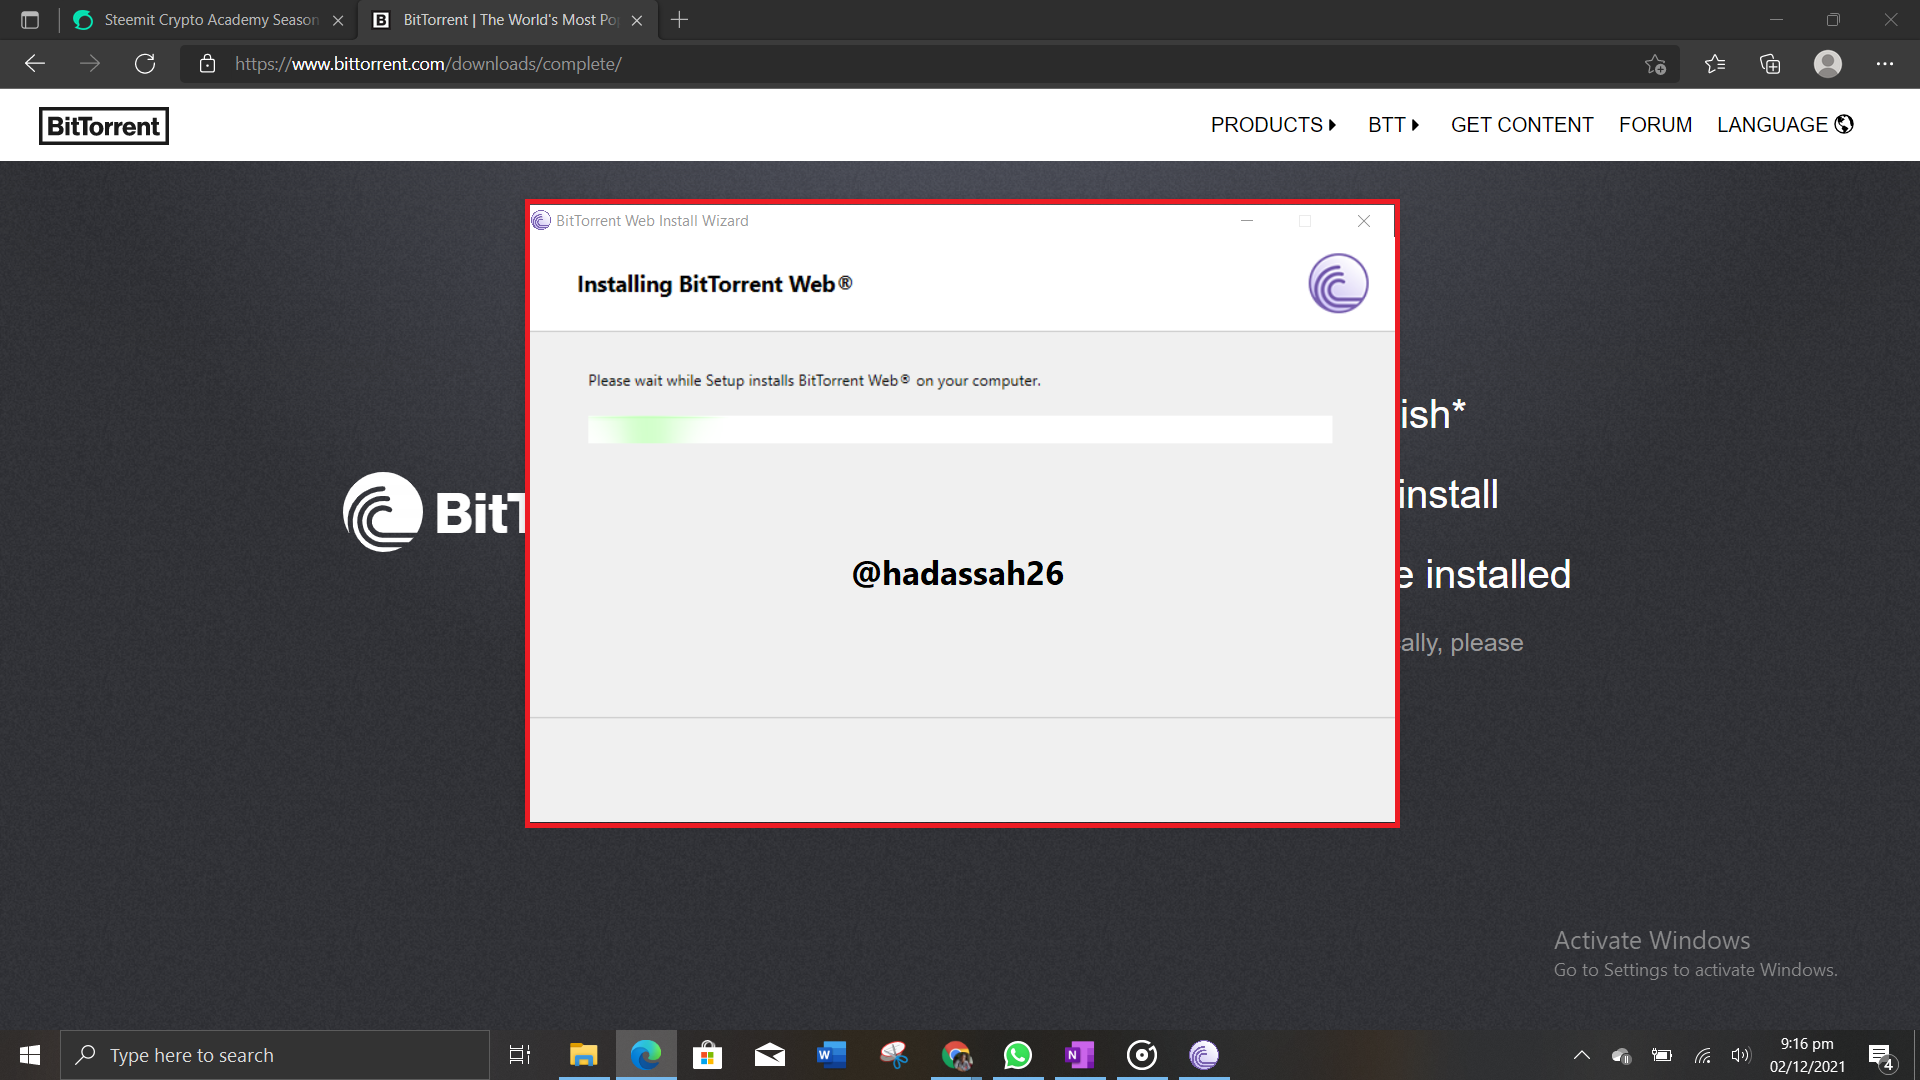Open Microsoft Edge from taskbar
Image resolution: width=1920 pixels, height=1080 pixels.
[646, 1055]
